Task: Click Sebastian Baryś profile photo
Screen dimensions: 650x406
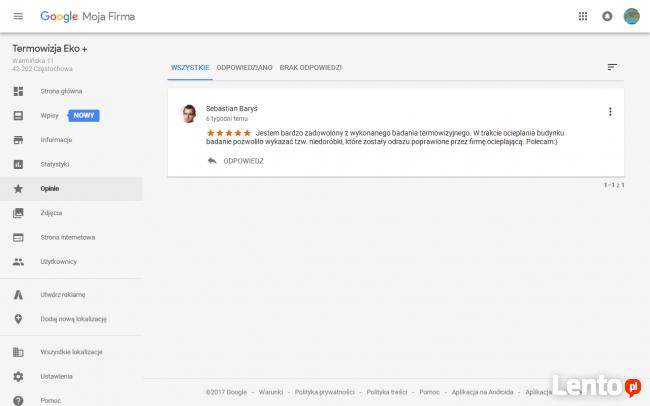Action: click(x=189, y=114)
